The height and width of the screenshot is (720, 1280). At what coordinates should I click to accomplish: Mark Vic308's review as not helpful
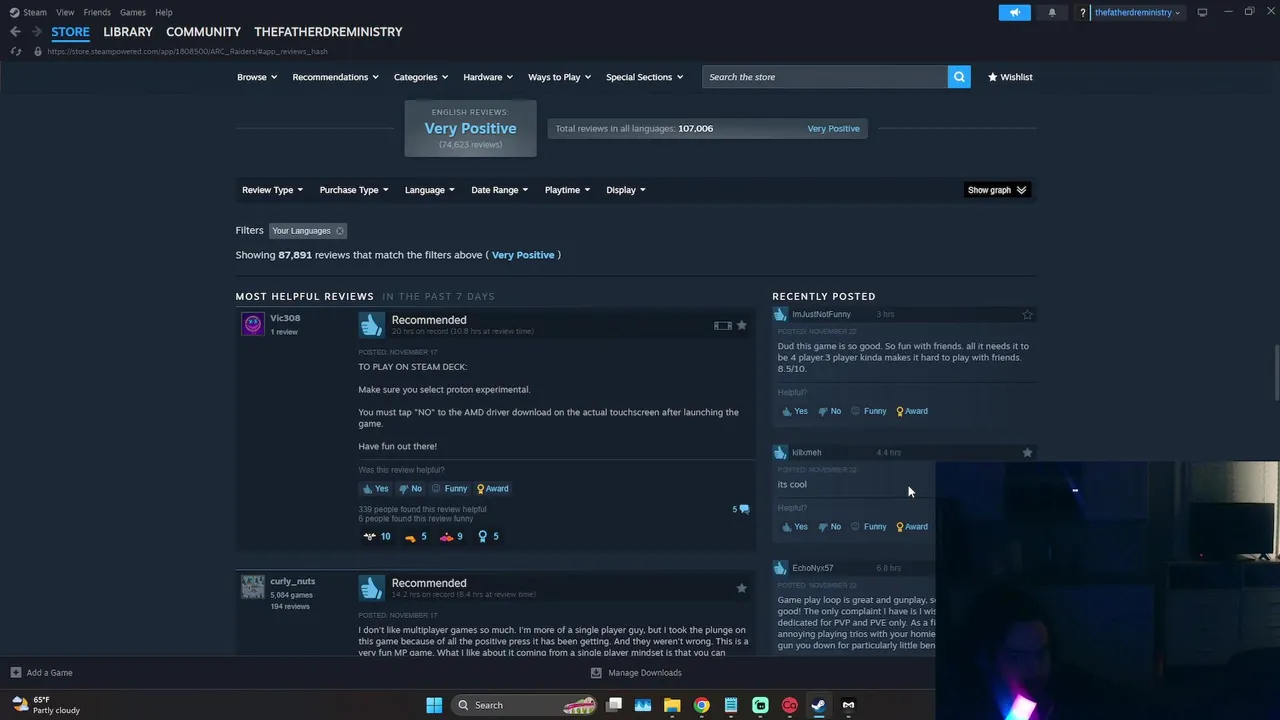tap(411, 489)
